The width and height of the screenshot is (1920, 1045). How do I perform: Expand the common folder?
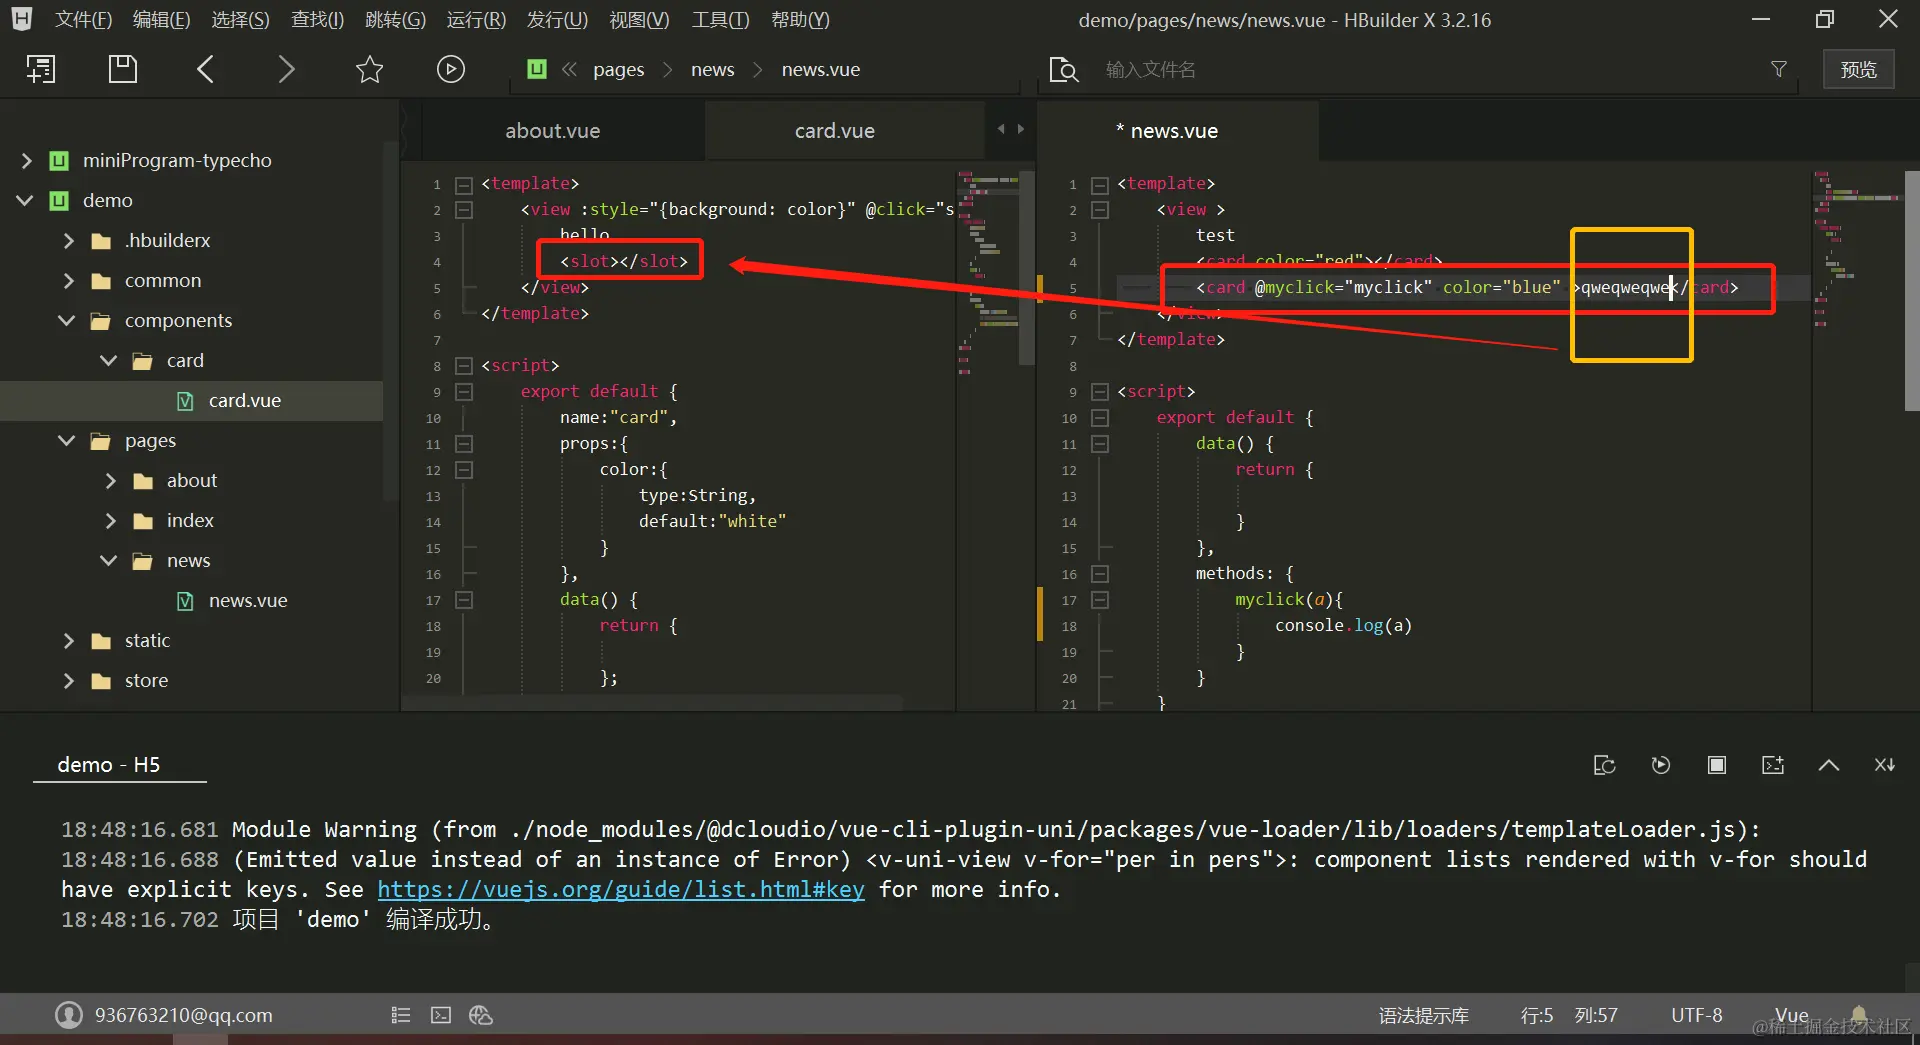69,281
